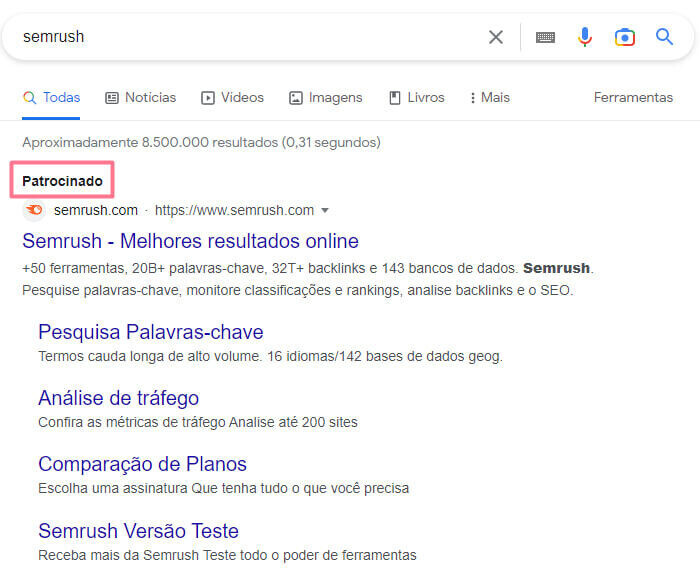Select the Todas tab
The height and width of the screenshot is (582, 700).
tap(51, 98)
